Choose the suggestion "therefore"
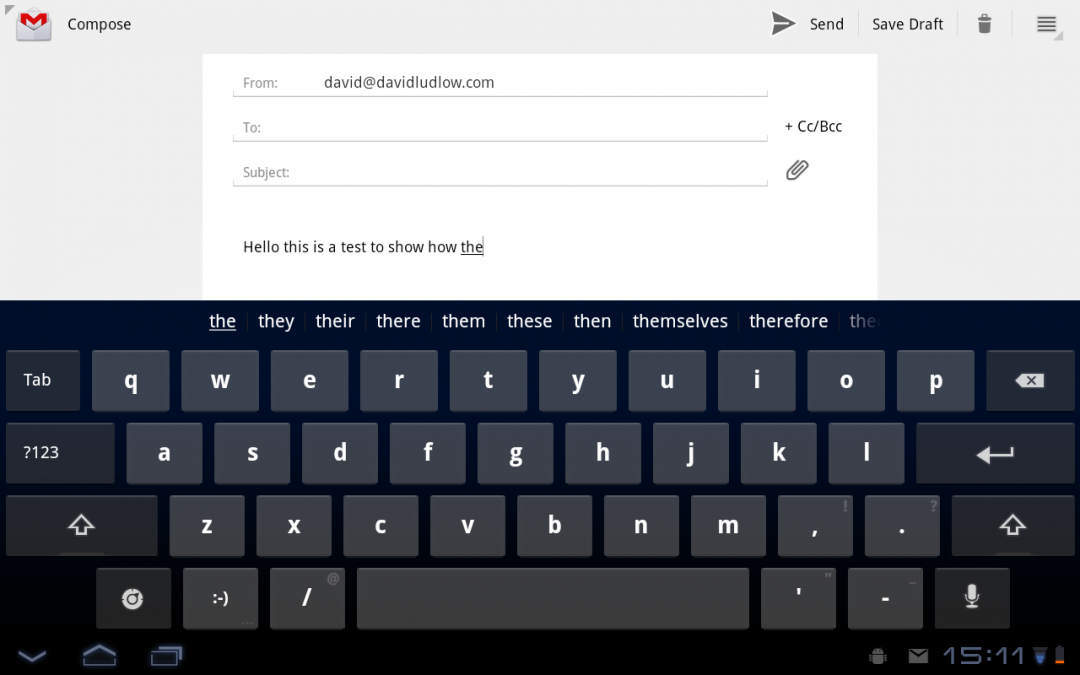Image resolution: width=1080 pixels, height=675 pixels. coord(788,321)
